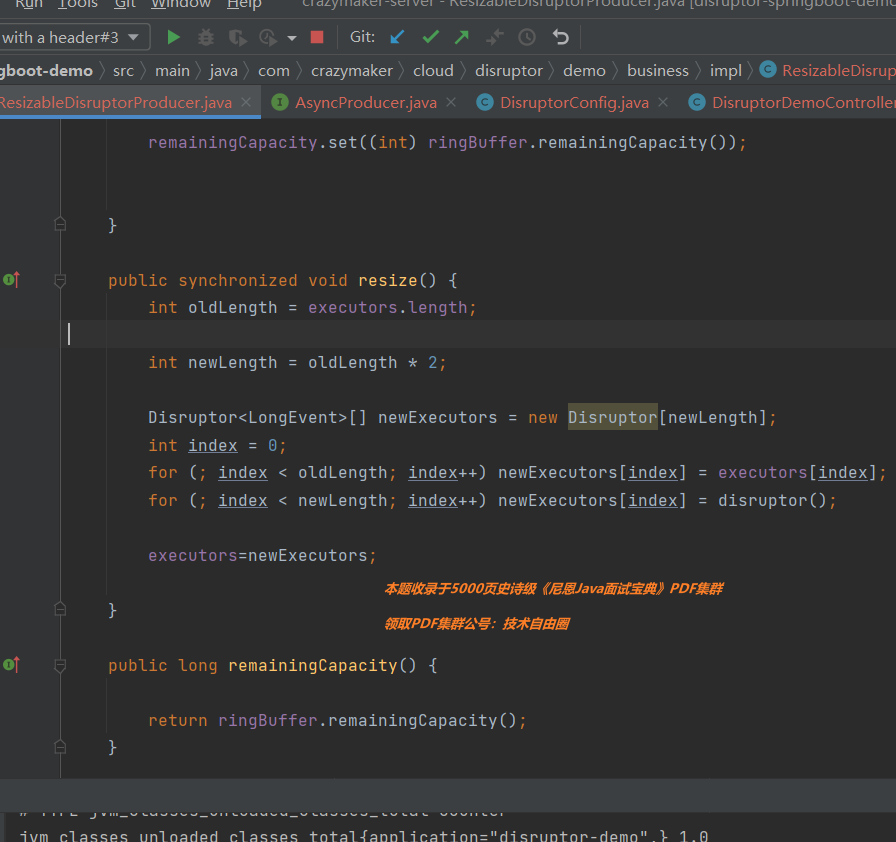Click Git Update Project blue arrow
The width and height of the screenshot is (896, 842).
click(x=397, y=37)
